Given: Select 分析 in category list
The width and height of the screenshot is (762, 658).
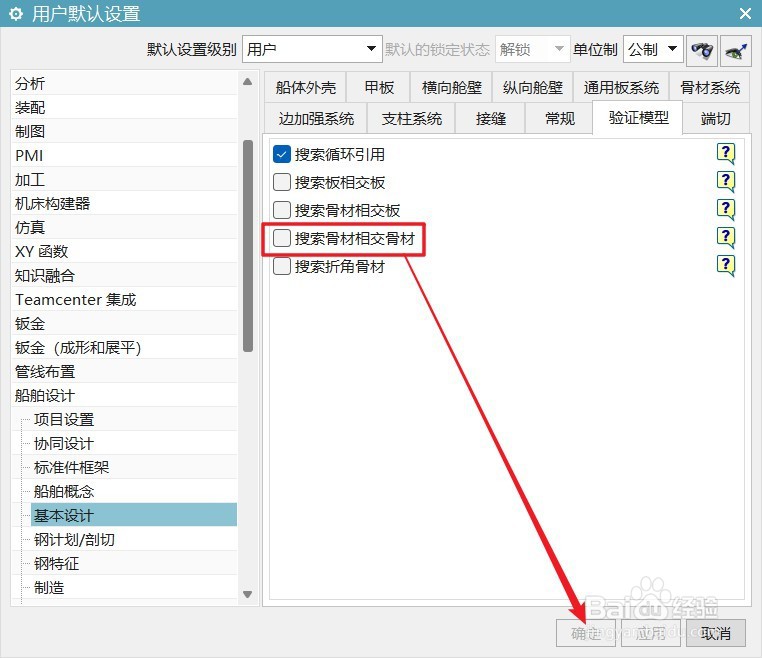Looking at the screenshot, I should pos(124,83).
